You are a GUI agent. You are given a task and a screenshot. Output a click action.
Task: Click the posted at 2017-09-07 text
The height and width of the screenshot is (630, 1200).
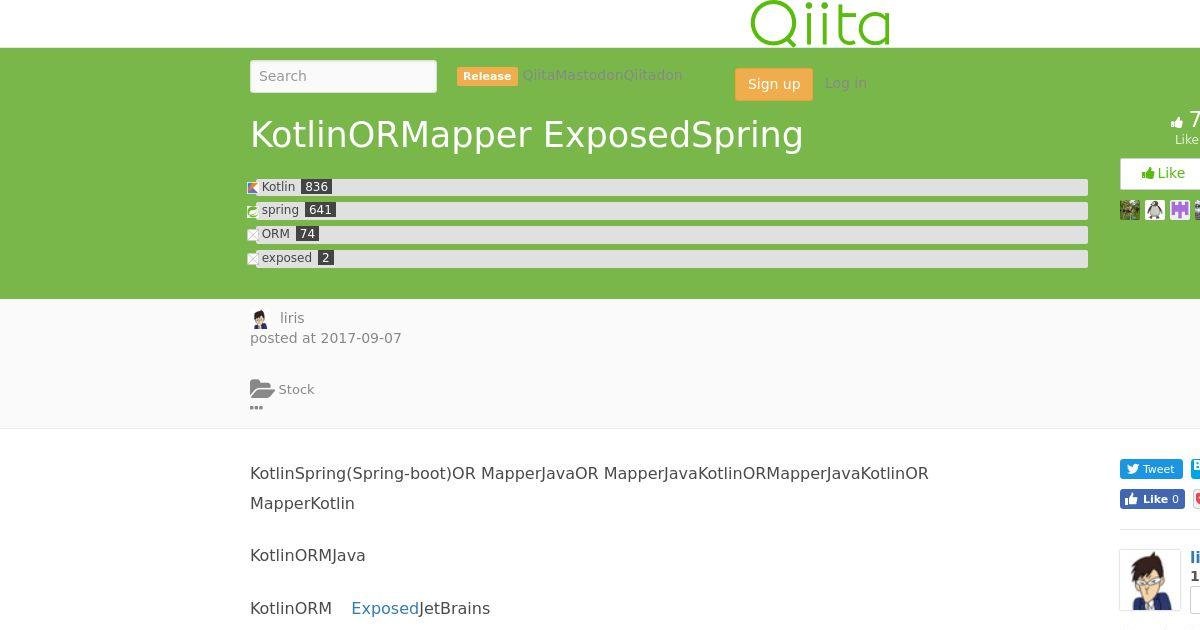point(326,338)
